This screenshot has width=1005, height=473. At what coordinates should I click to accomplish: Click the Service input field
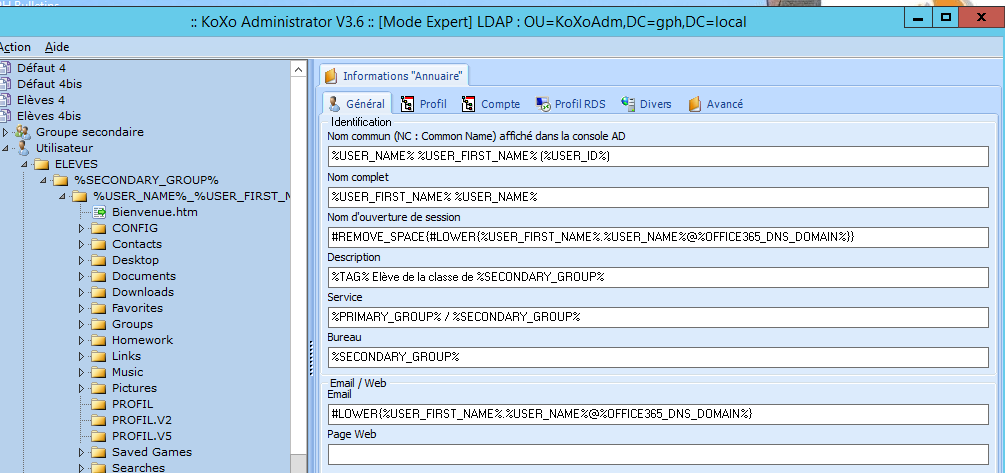tap(658, 317)
